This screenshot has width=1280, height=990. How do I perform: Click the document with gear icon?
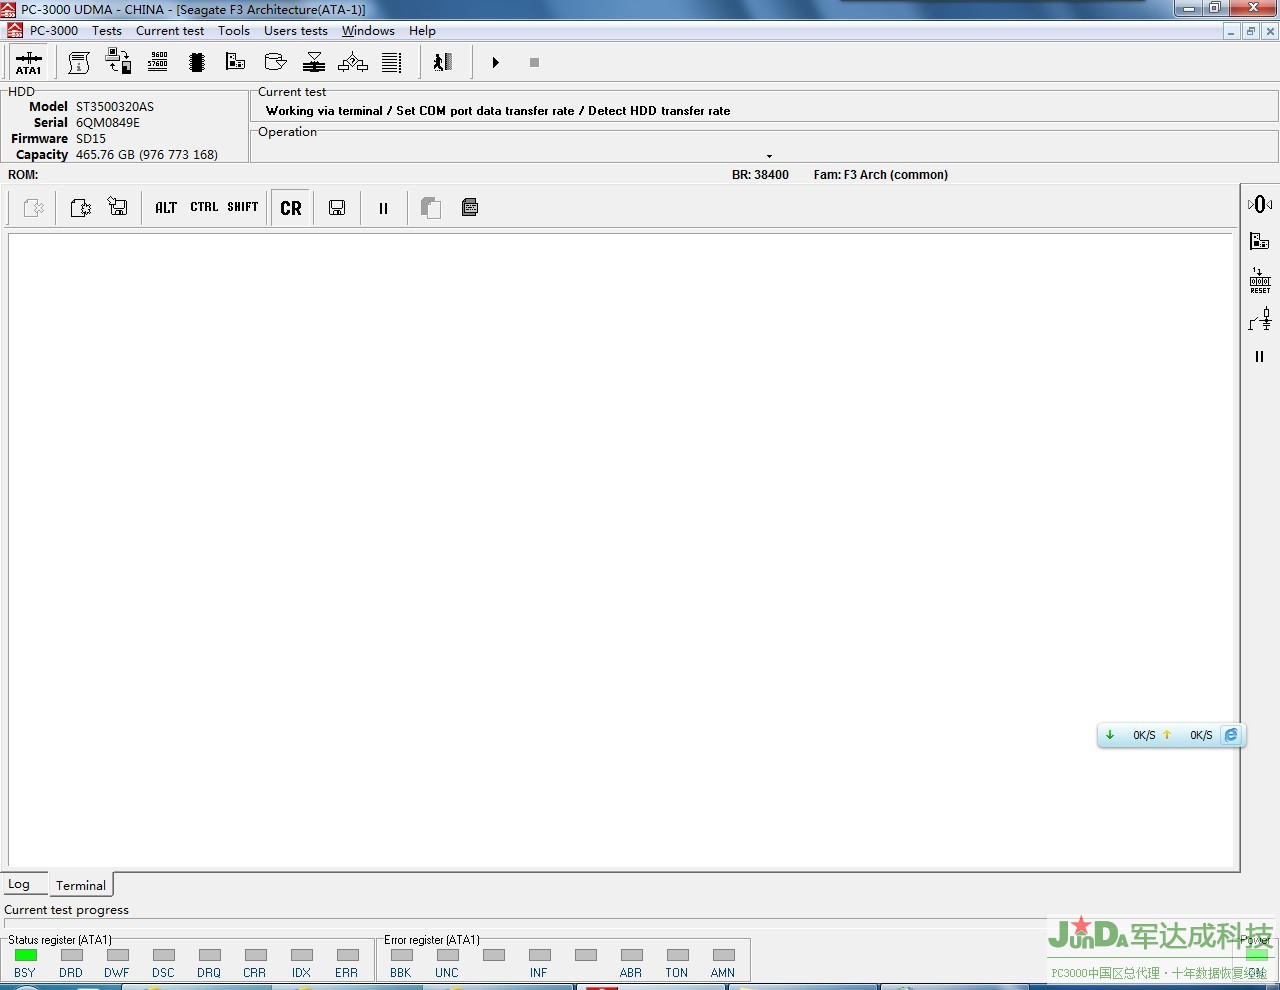click(x=80, y=208)
